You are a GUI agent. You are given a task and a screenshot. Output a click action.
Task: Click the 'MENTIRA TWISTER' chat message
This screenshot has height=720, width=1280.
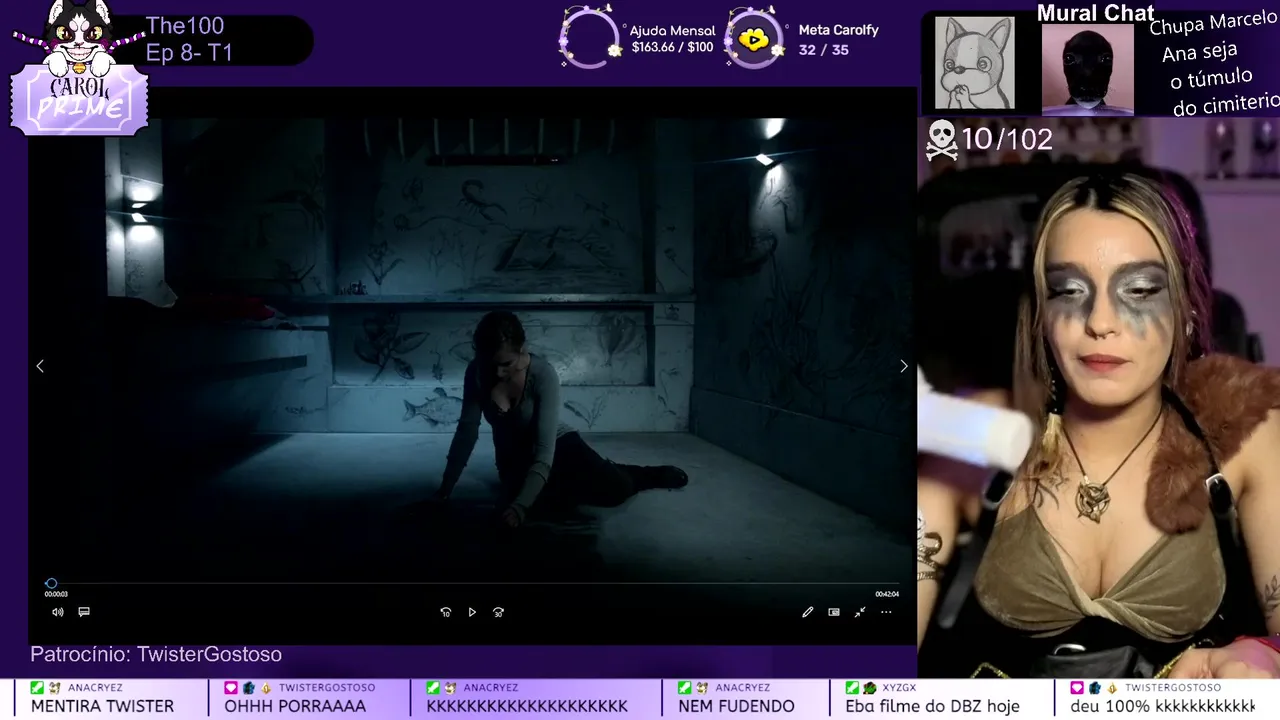click(x=102, y=706)
